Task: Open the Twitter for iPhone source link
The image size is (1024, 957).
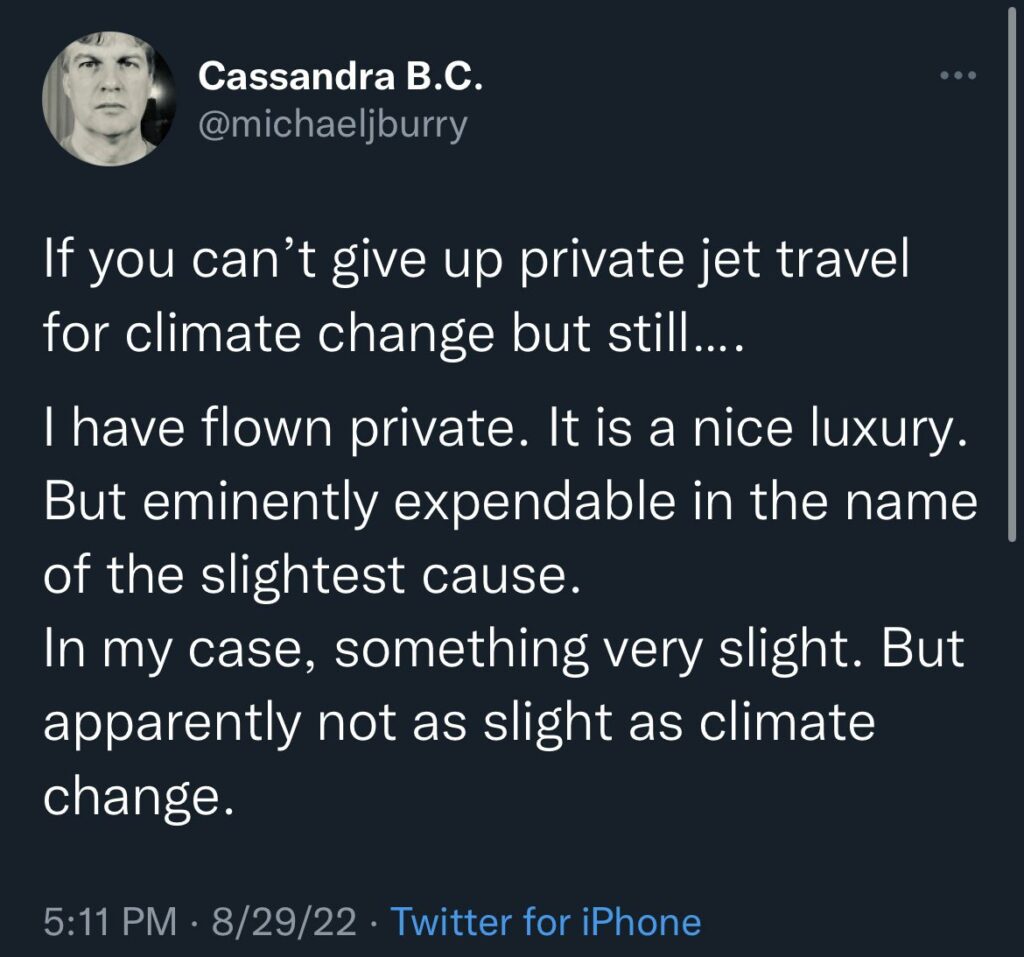Action: (545, 921)
